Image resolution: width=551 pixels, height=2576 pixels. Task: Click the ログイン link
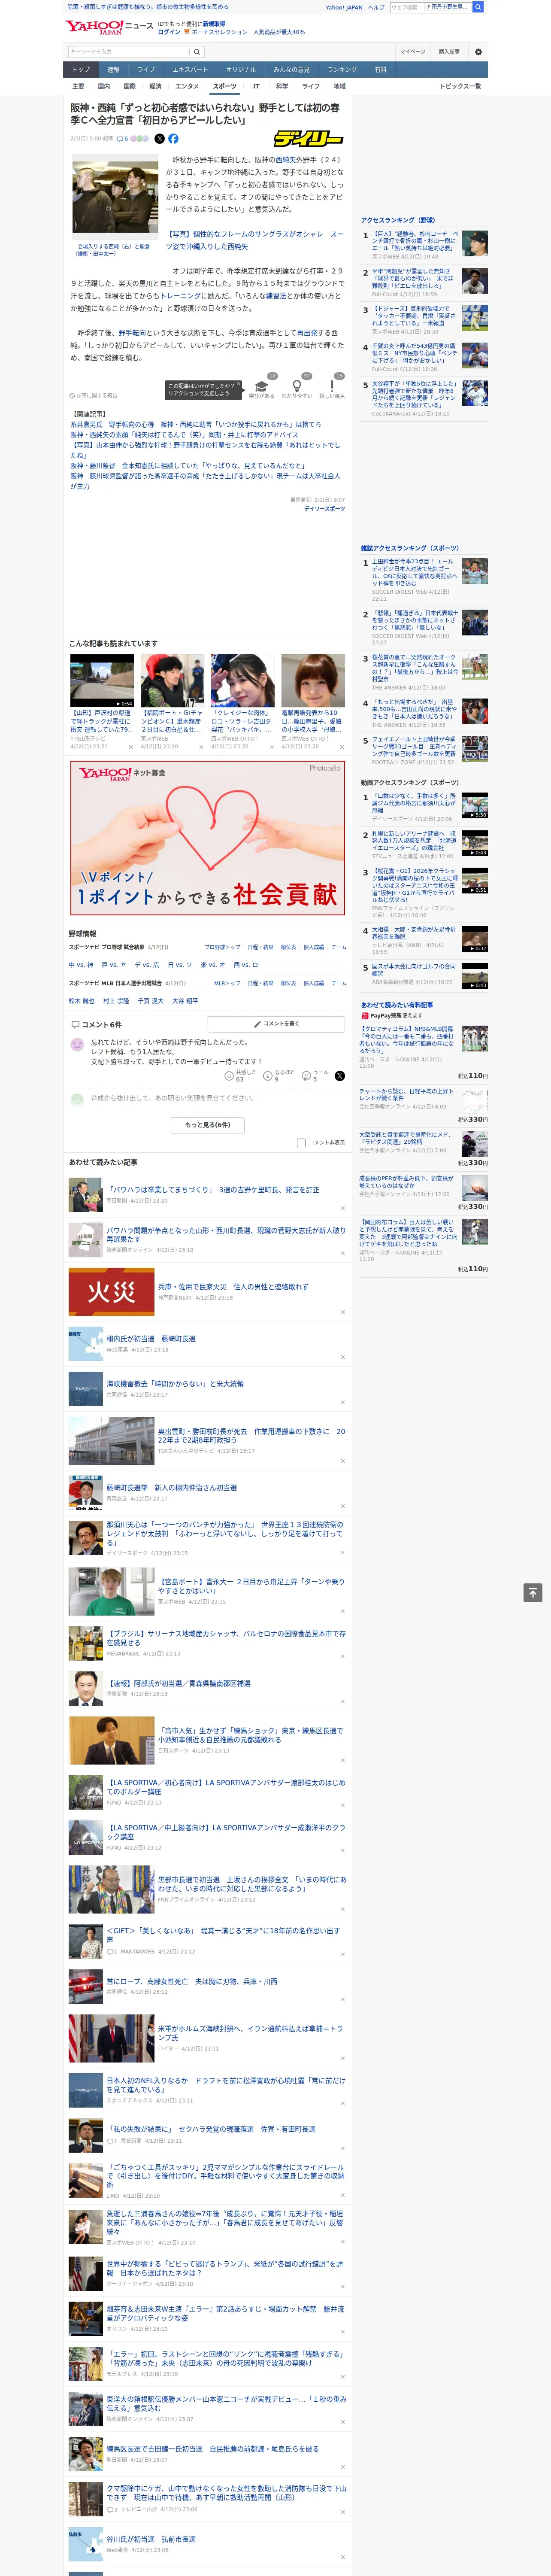[x=169, y=32]
